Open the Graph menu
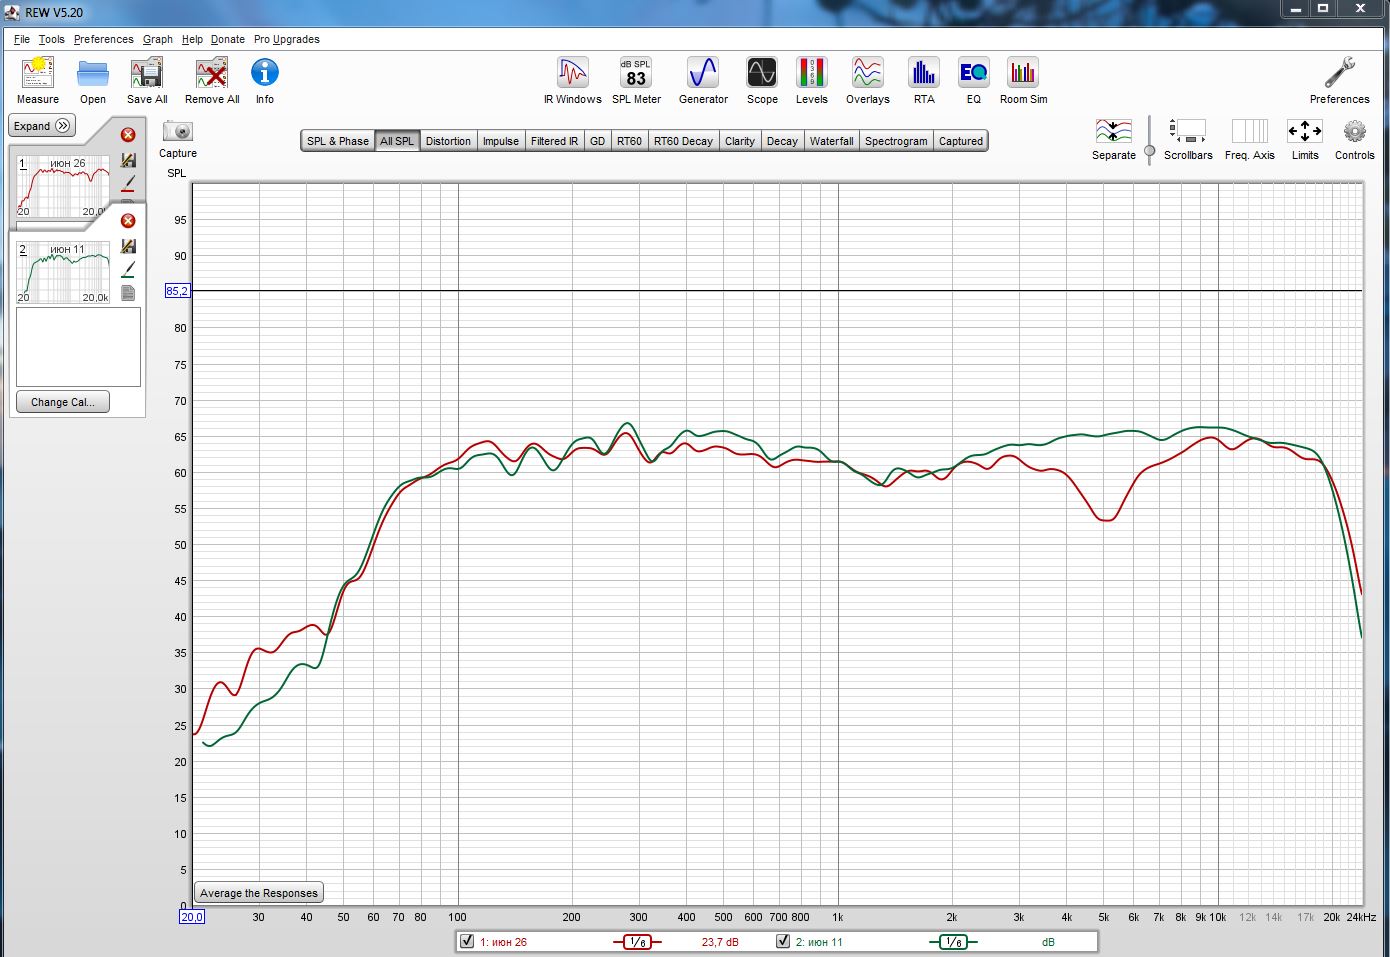1390x957 pixels. tap(157, 39)
